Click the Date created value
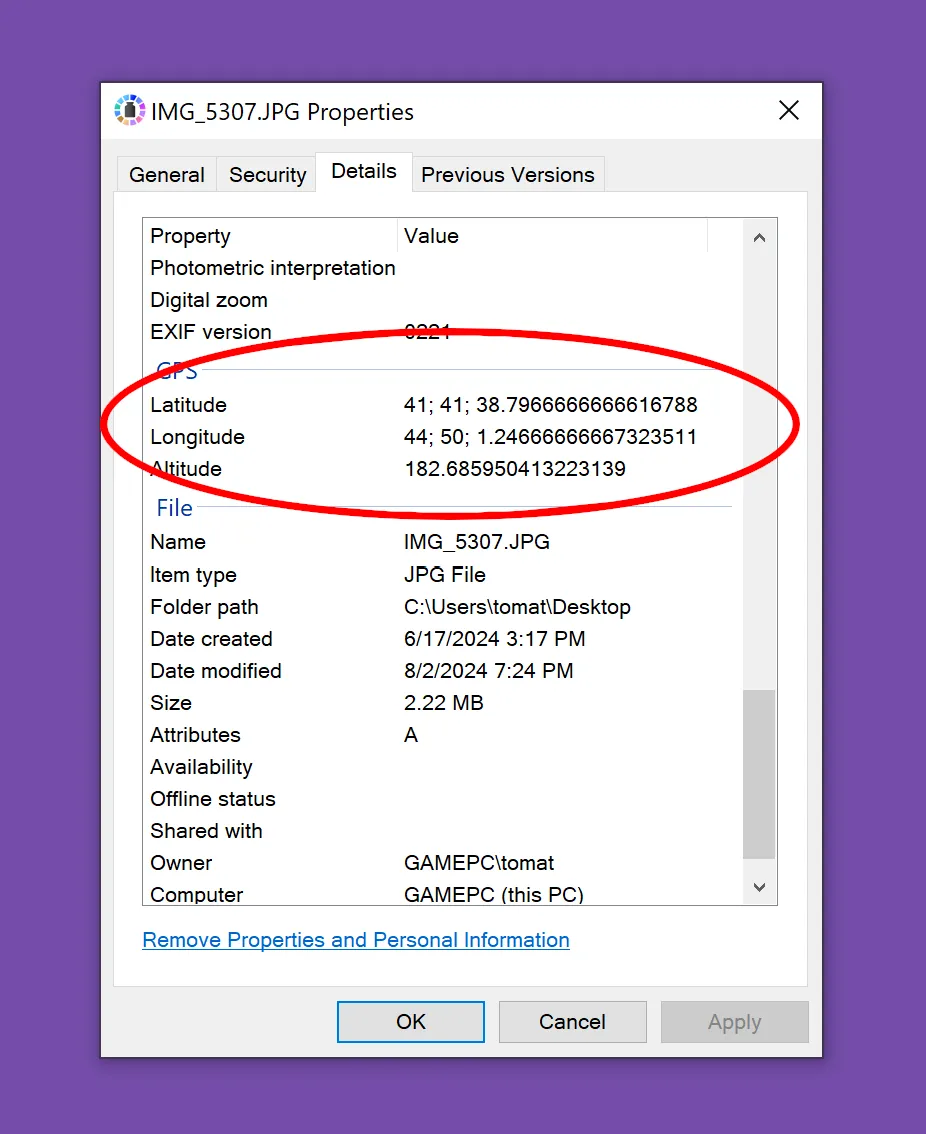This screenshot has height=1134, width=926. tap(494, 639)
